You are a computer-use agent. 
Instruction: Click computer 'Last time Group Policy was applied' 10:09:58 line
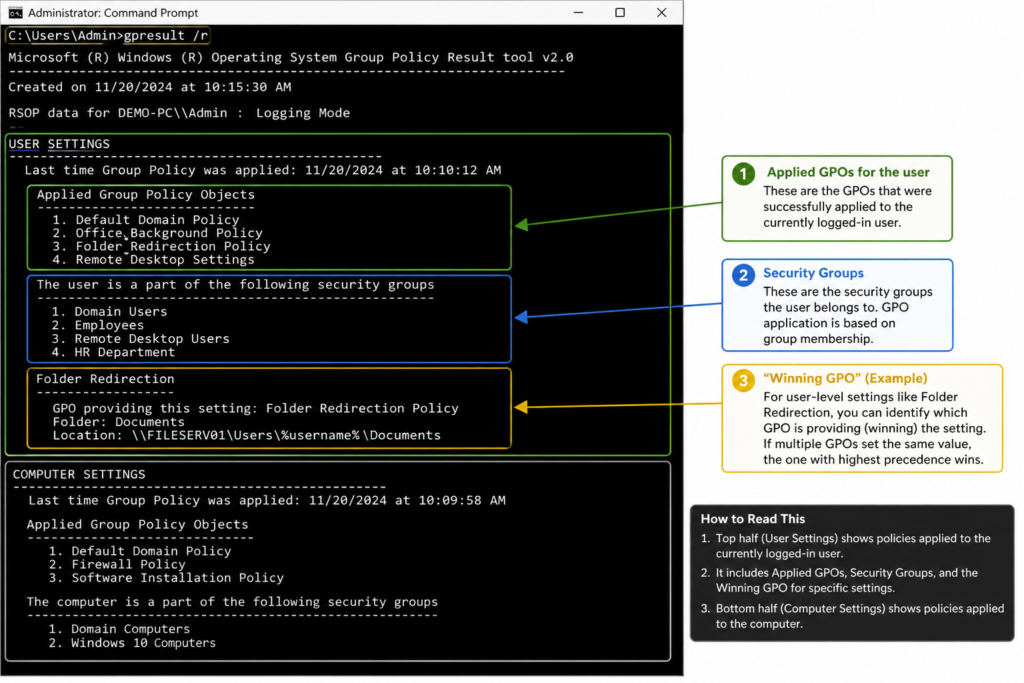[x=266, y=501]
